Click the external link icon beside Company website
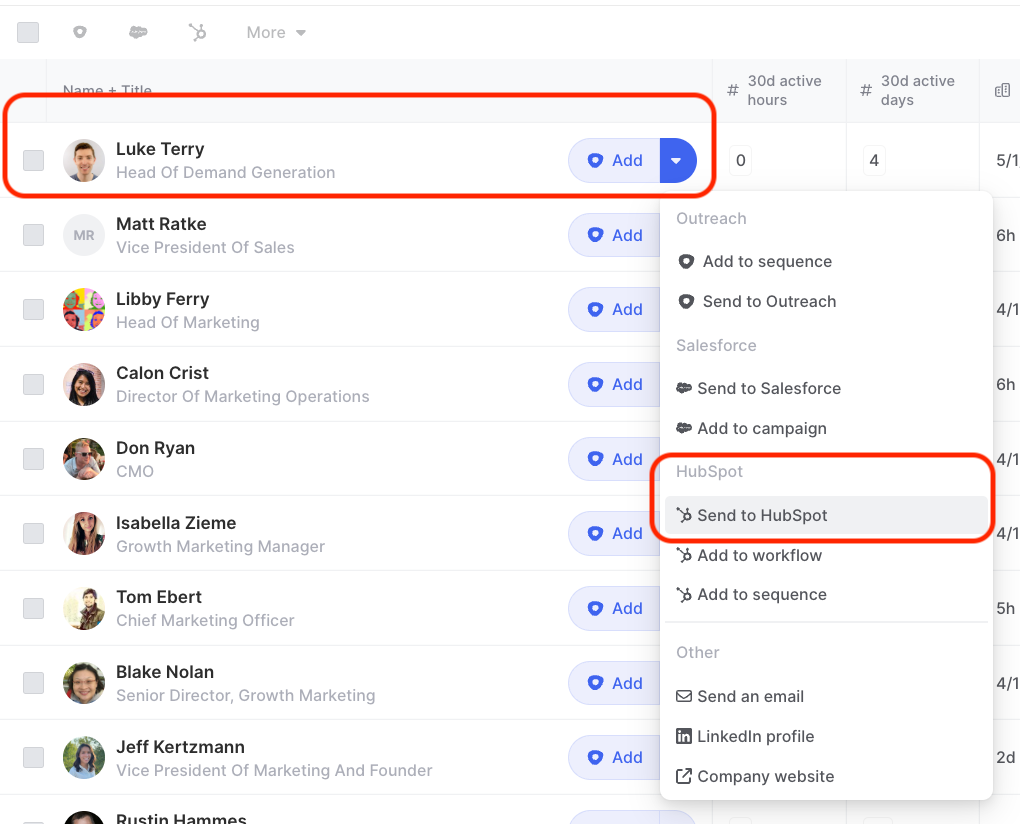This screenshot has height=824, width=1020. click(x=684, y=777)
